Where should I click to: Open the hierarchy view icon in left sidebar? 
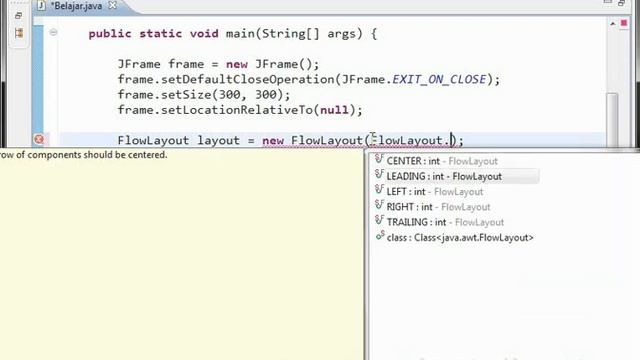click(19, 33)
